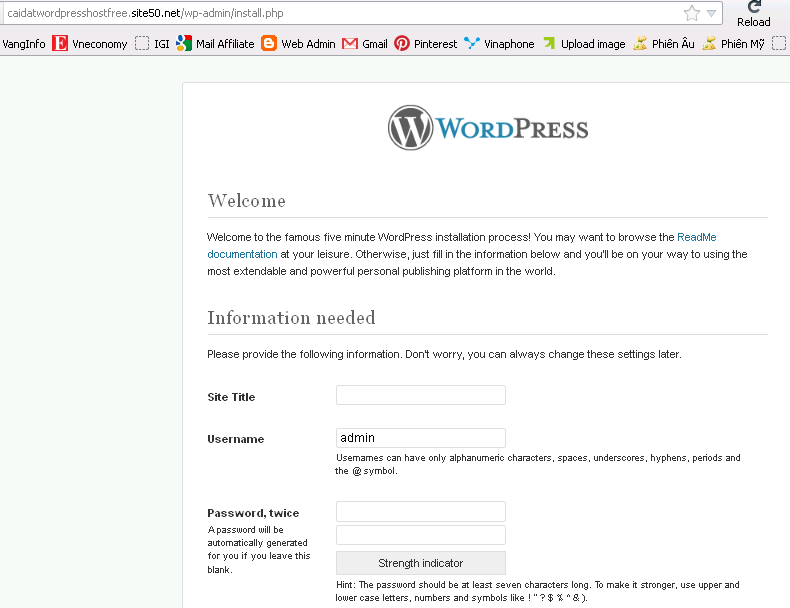This screenshot has height=608, width=790.
Task: Click the Web Admin Blogger icon
Action: 269,43
